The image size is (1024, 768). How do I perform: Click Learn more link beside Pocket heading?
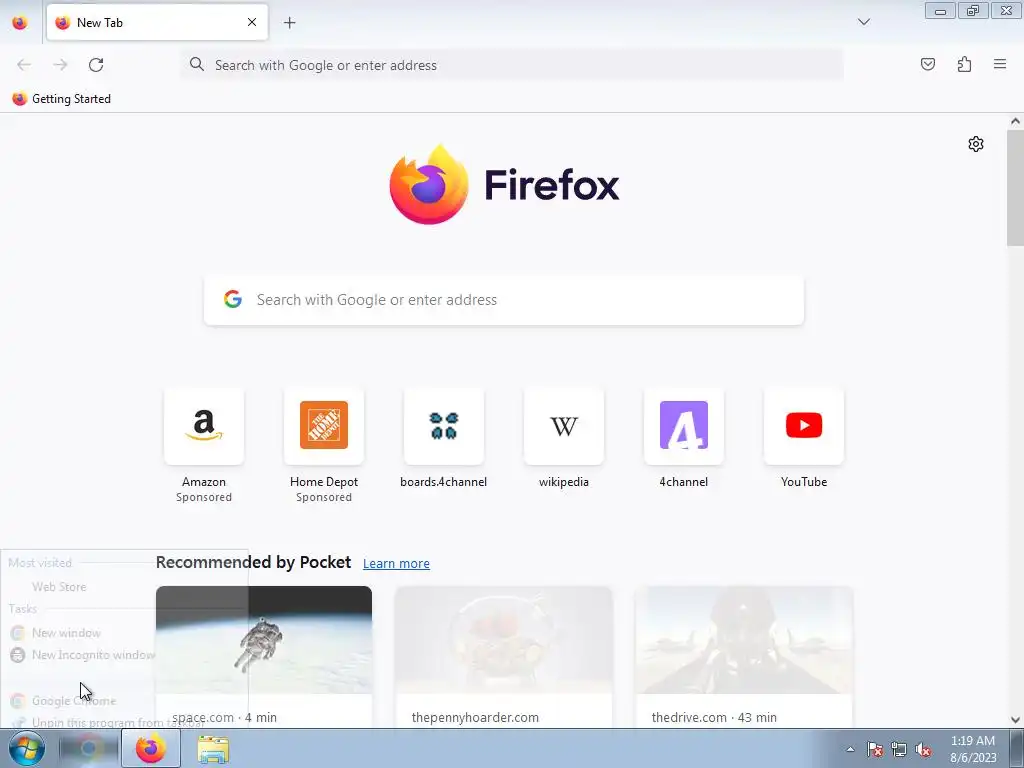tap(396, 564)
